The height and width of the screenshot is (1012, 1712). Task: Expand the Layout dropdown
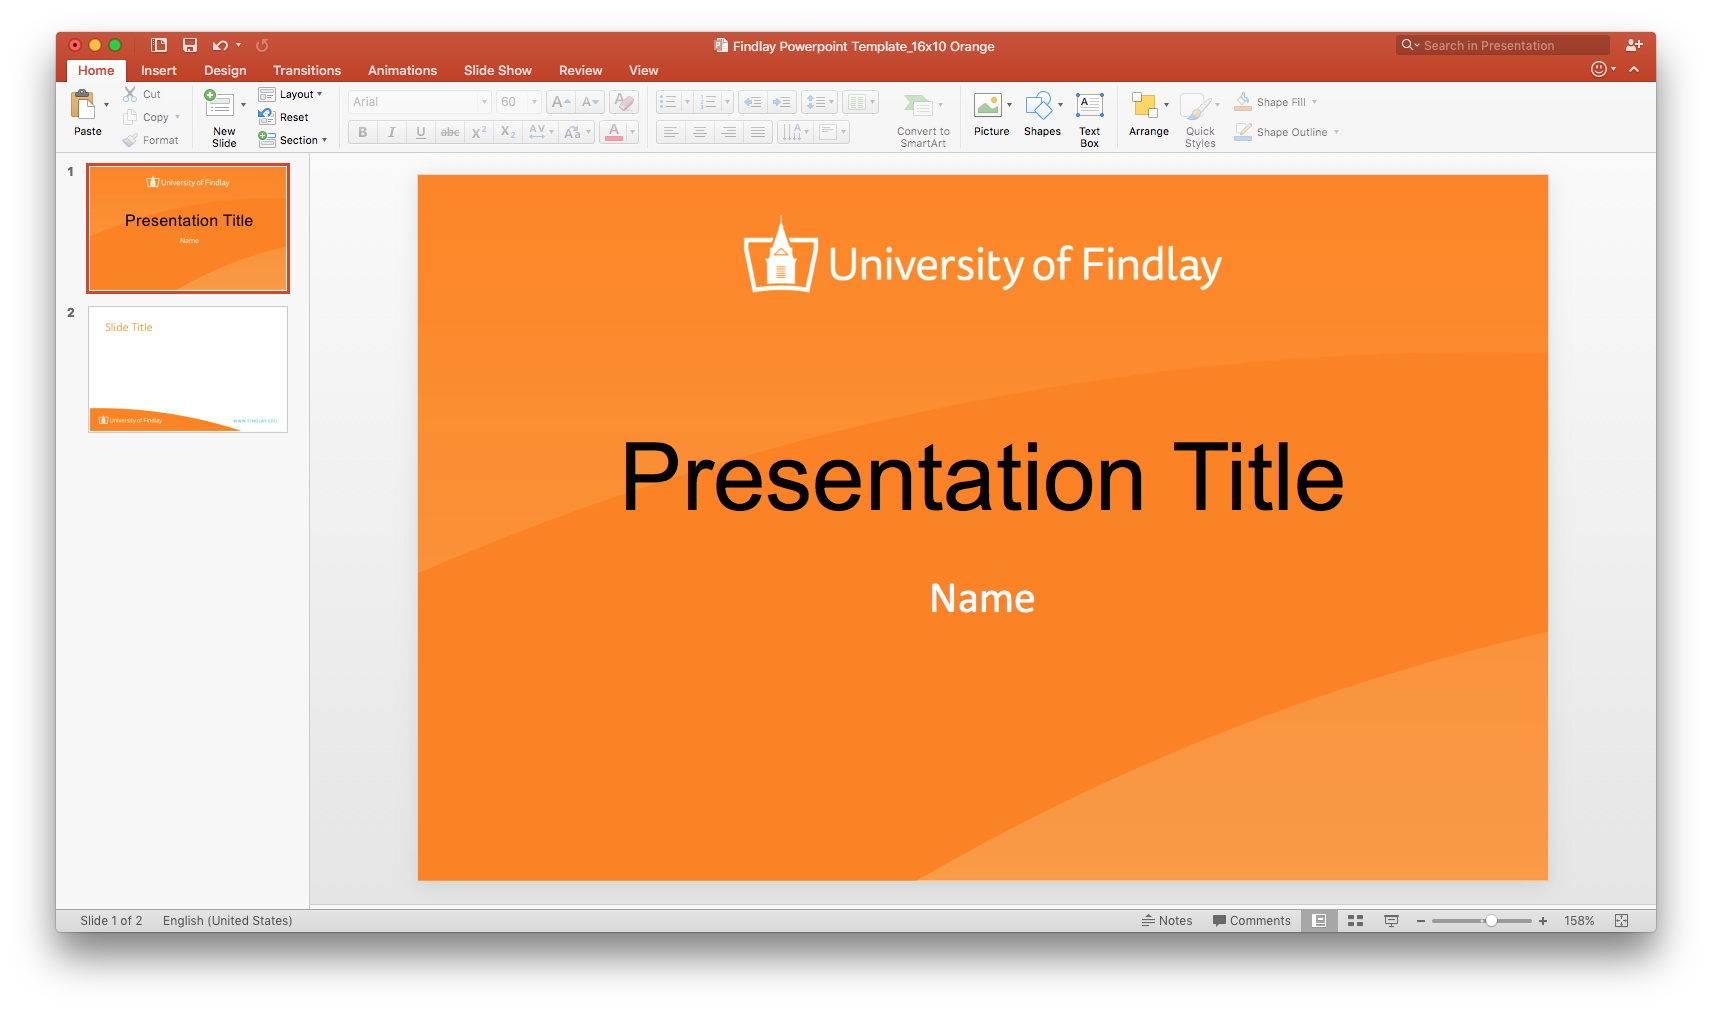pyautogui.click(x=291, y=94)
